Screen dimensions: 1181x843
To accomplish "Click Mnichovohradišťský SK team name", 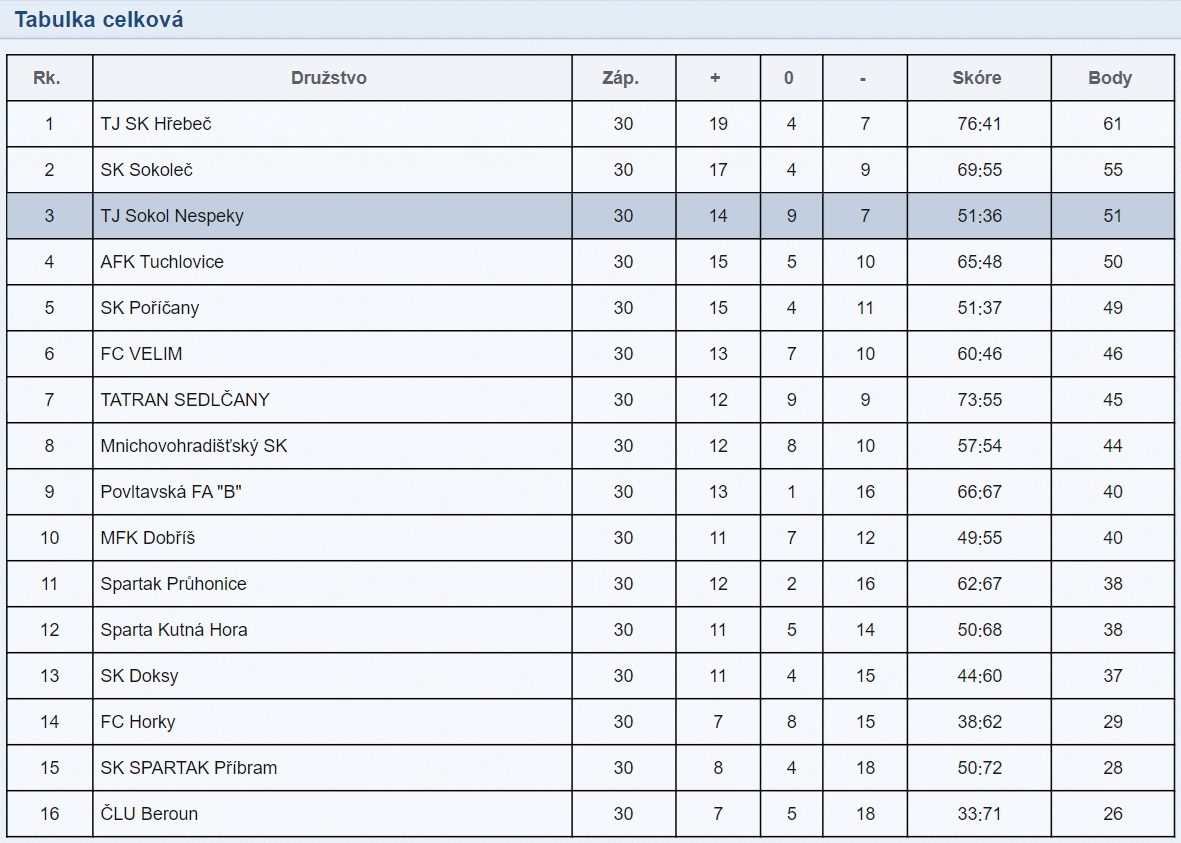I will point(194,446).
